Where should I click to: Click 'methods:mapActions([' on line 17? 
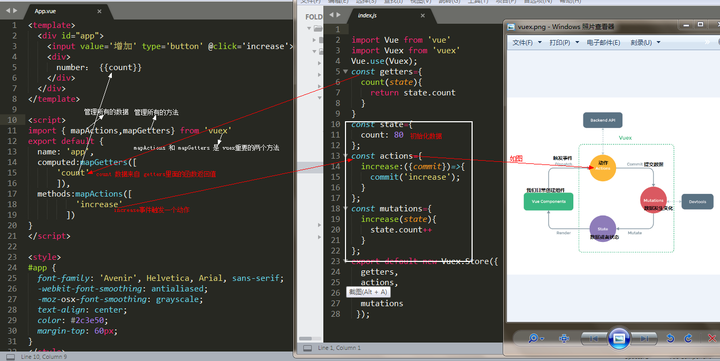pyautogui.click(x=84, y=194)
